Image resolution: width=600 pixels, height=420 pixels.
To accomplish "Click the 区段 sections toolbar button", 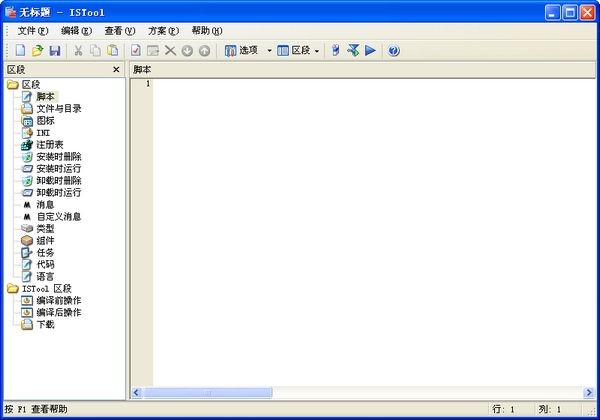I will click(294, 50).
